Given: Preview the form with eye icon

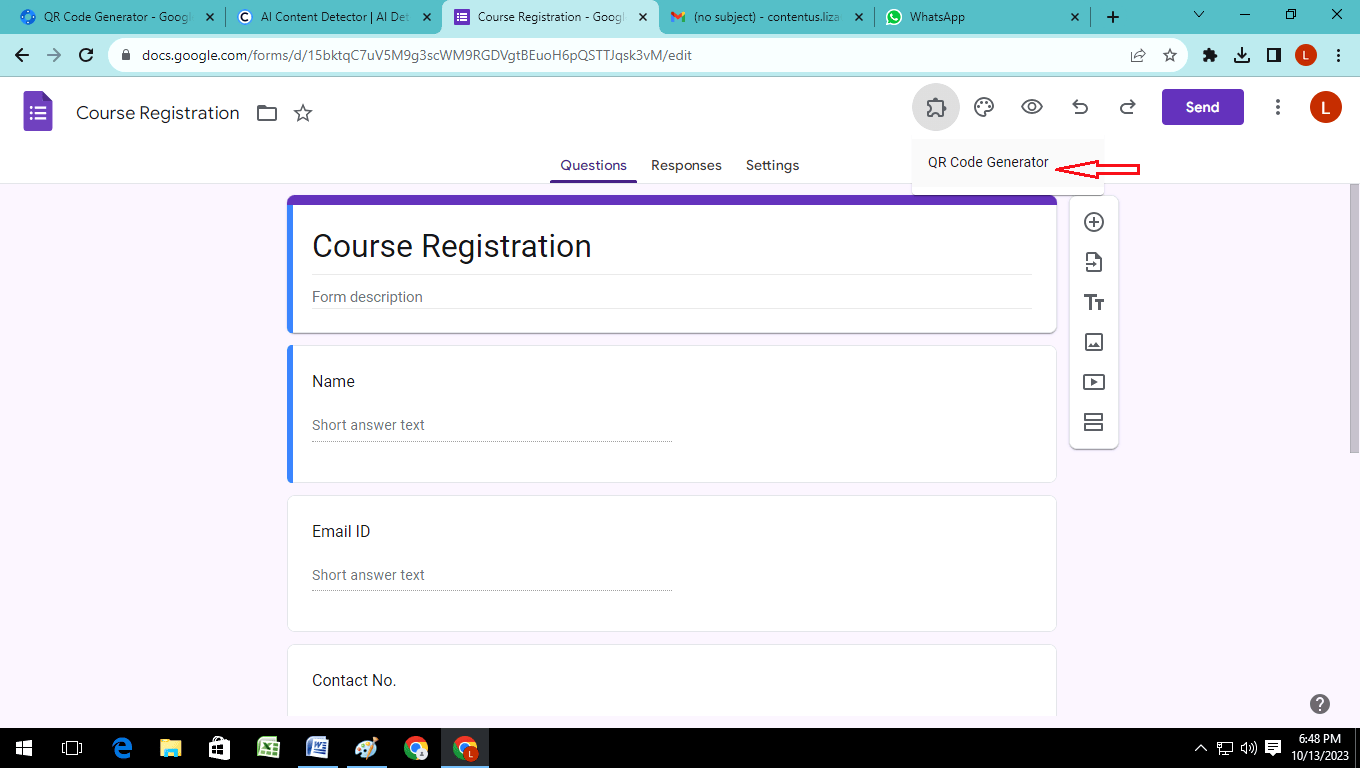Looking at the screenshot, I should pyautogui.click(x=1032, y=107).
